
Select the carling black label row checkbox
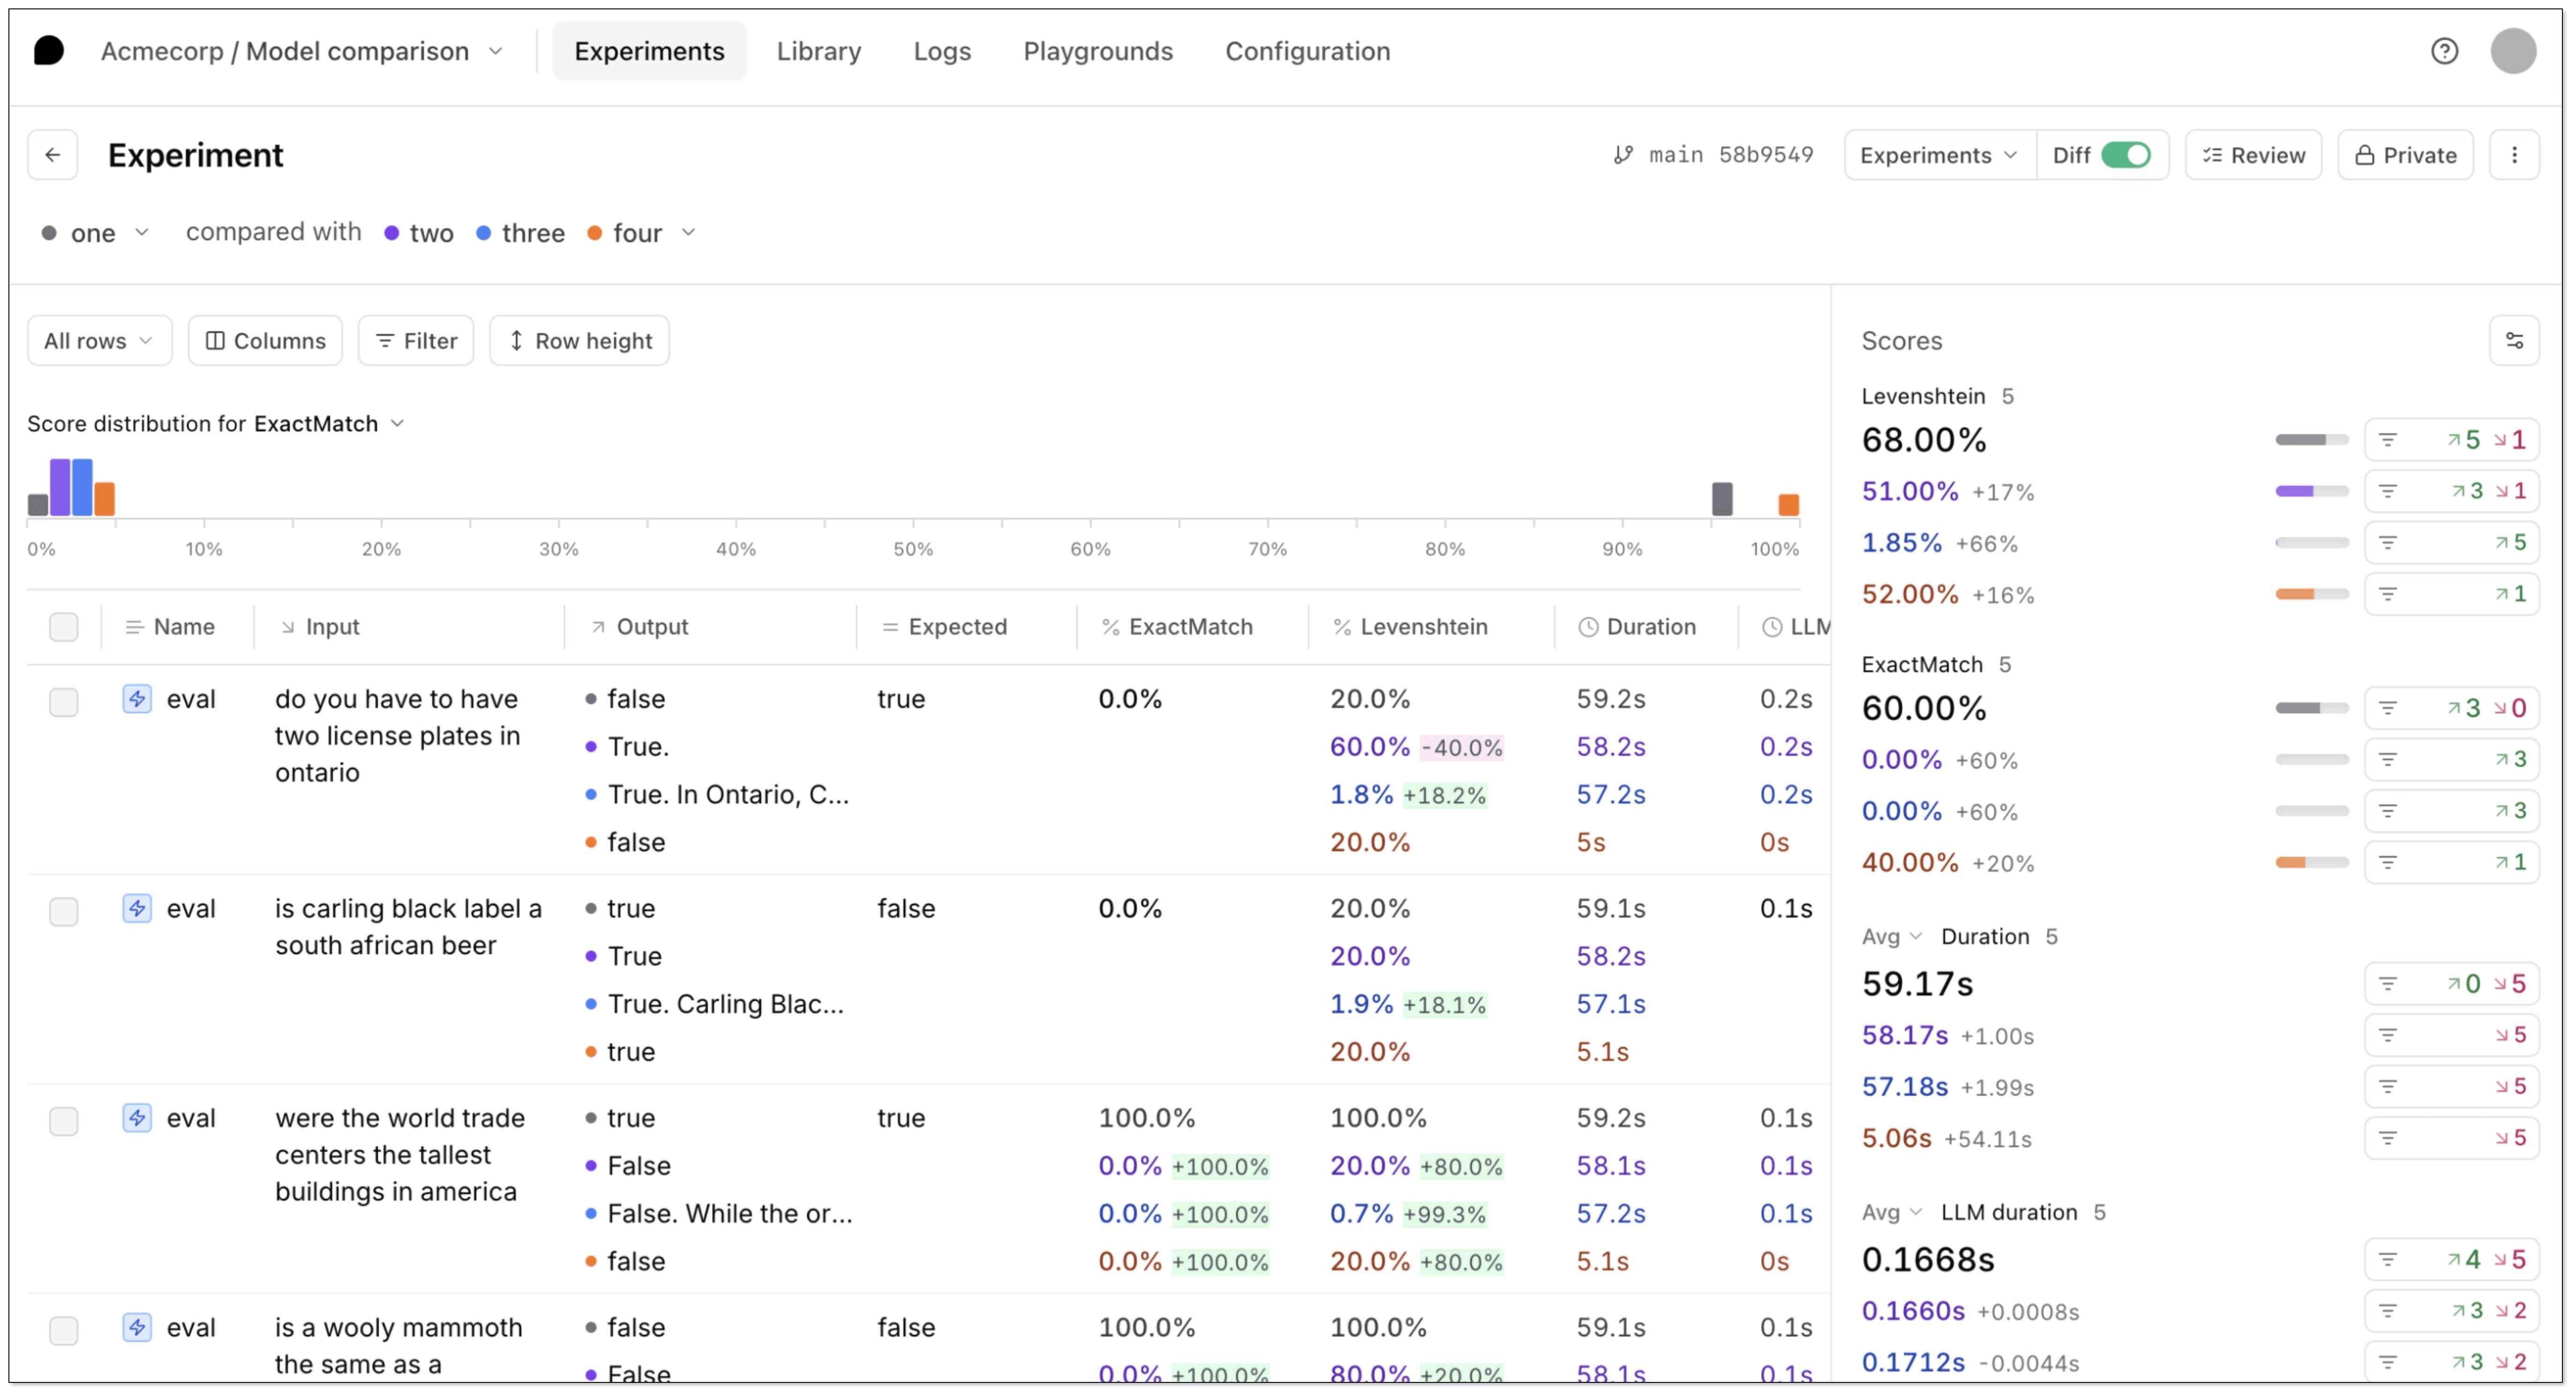point(64,911)
